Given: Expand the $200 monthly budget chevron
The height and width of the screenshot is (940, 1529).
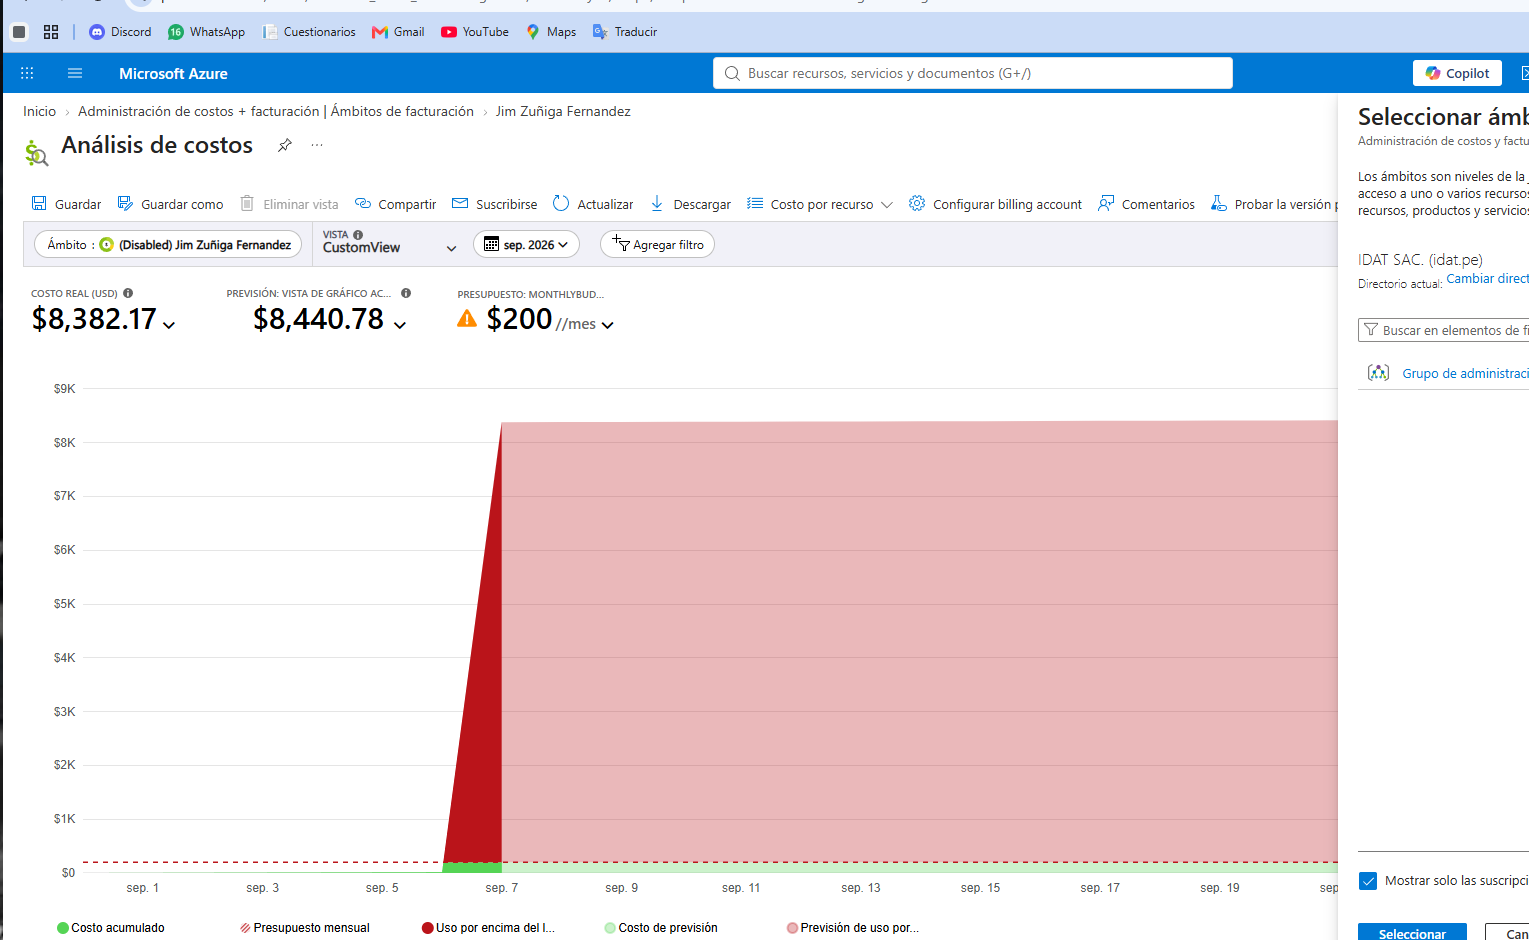Looking at the screenshot, I should pyautogui.click(x=608, y=325).
